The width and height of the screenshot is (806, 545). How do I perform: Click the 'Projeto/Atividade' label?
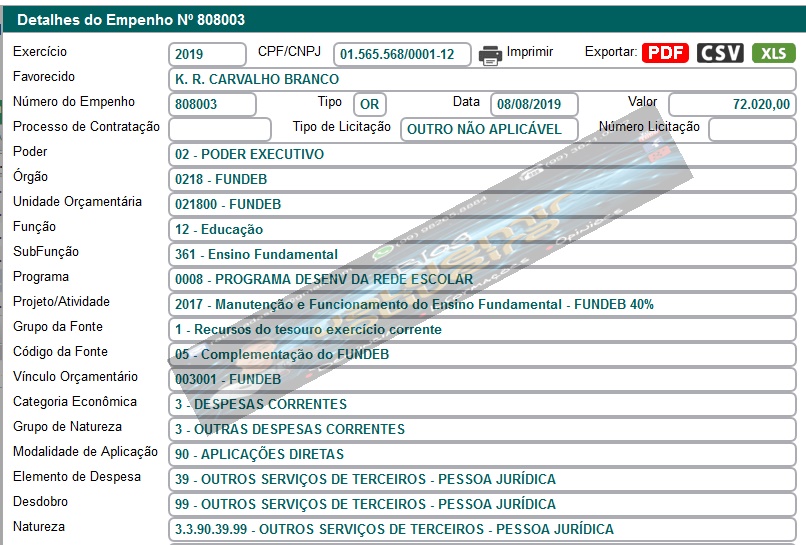[x=61, y=302]
